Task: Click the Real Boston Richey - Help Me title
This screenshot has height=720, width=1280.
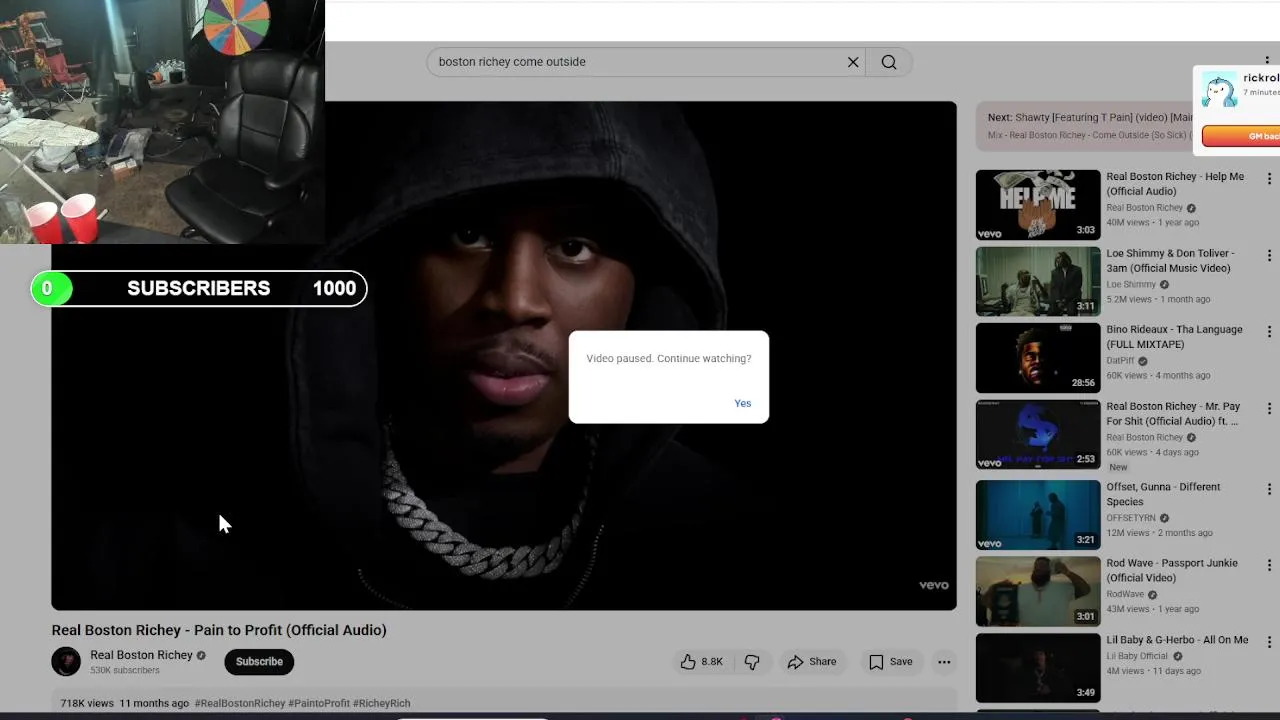Action: click(1175, 184)
